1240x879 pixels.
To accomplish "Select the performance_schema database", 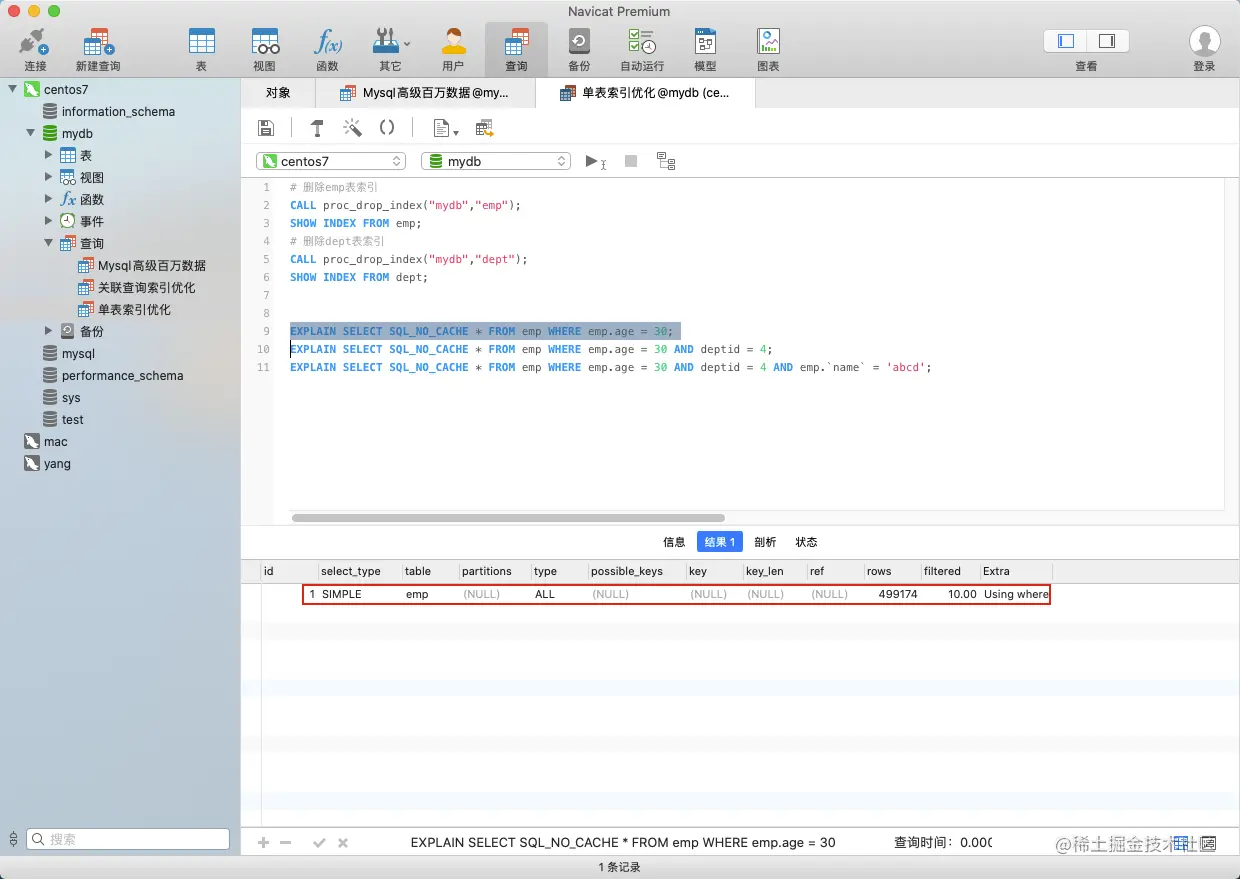I will click(122, 375).
